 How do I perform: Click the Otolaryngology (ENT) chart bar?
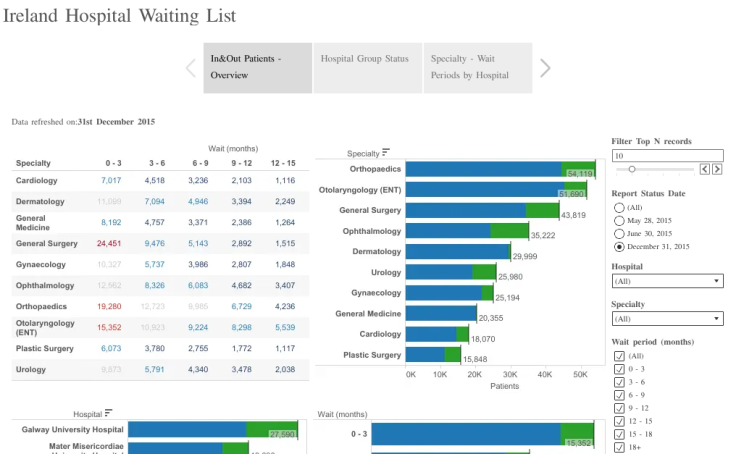(x=496, y=190)
